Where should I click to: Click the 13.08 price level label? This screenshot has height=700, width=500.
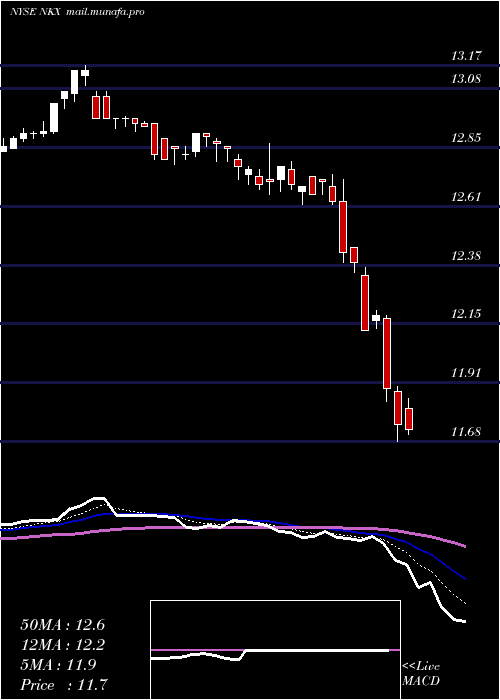466,79
